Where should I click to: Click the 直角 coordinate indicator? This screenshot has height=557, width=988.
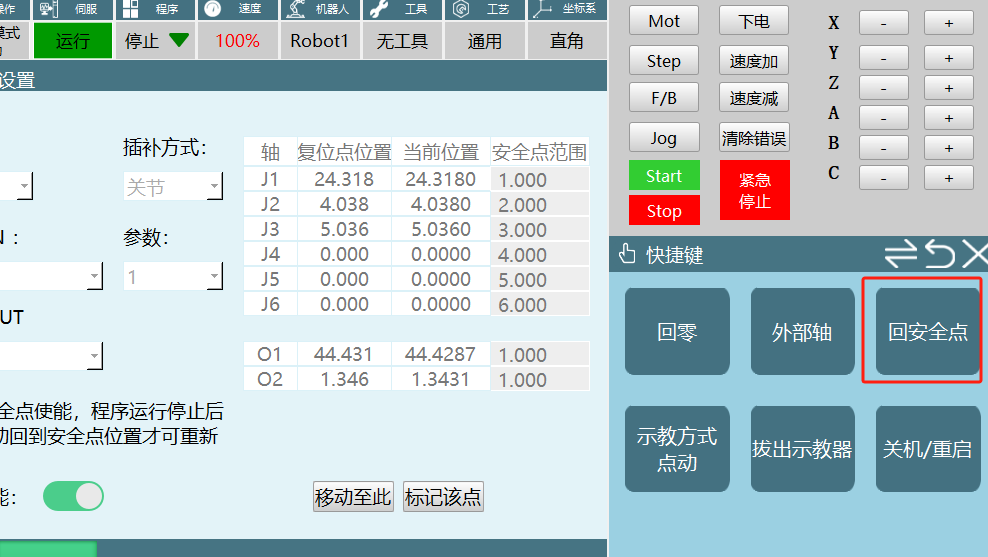[567, 41]
